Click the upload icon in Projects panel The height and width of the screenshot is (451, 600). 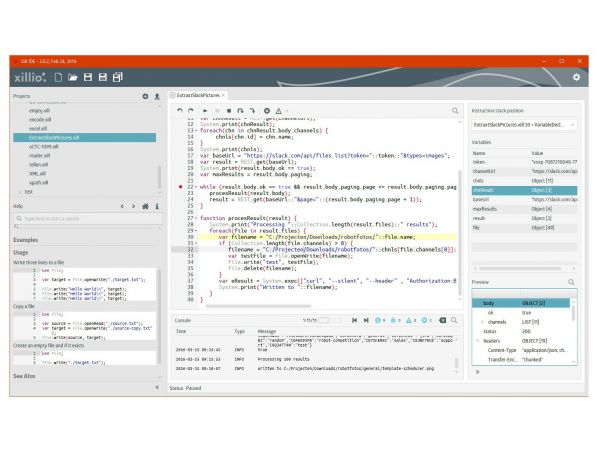pyautogui.click(x=157, y=96)
